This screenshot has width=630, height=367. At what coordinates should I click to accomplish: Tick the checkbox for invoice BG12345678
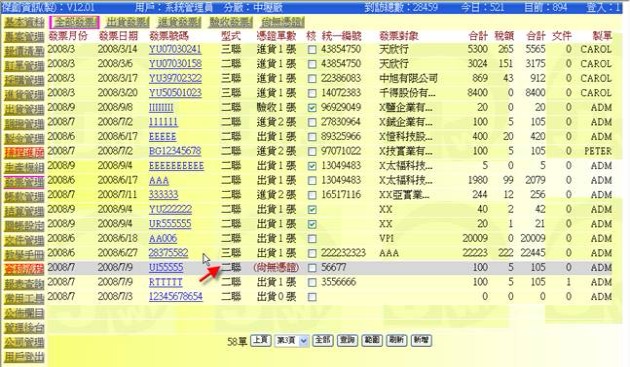[x=312, y=152]
